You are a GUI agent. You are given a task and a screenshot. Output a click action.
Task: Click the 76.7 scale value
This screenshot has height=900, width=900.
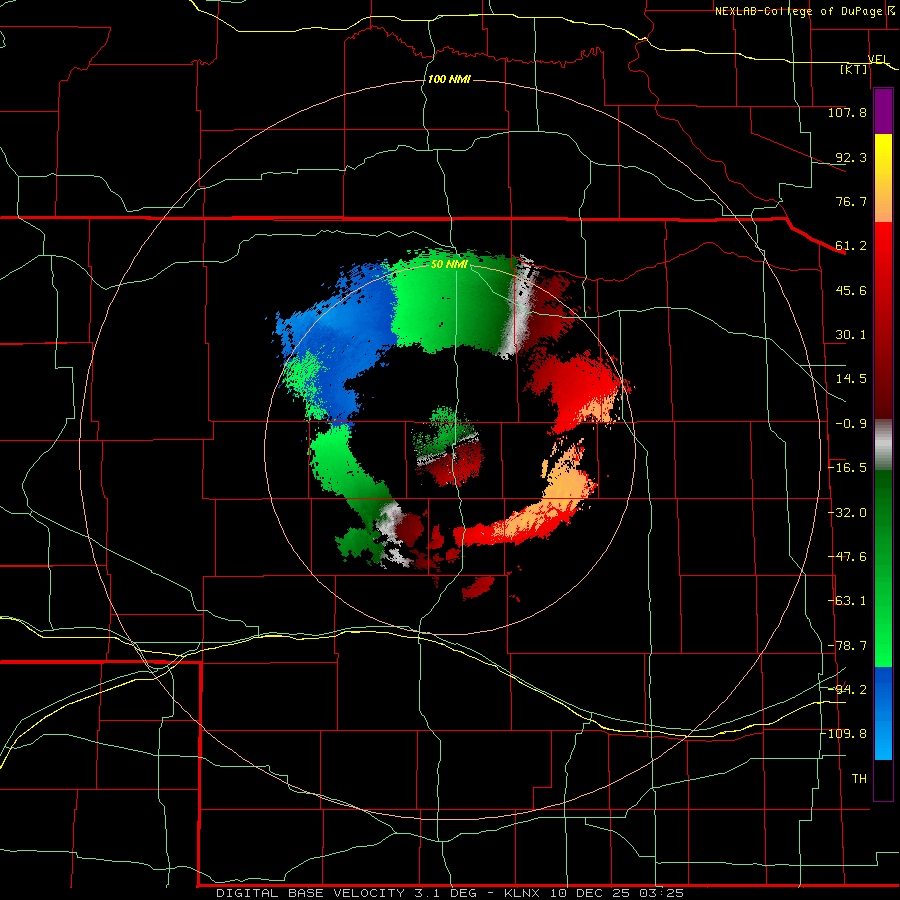tap(851, 201)
